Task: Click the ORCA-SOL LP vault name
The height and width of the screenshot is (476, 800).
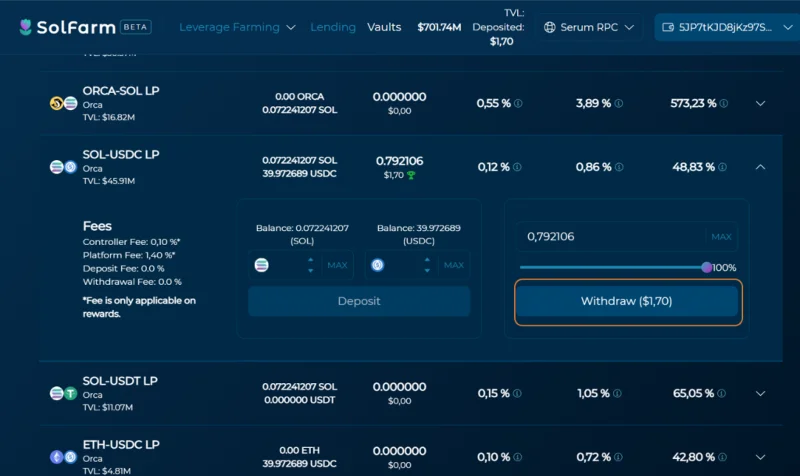Action: click(121, 90)
